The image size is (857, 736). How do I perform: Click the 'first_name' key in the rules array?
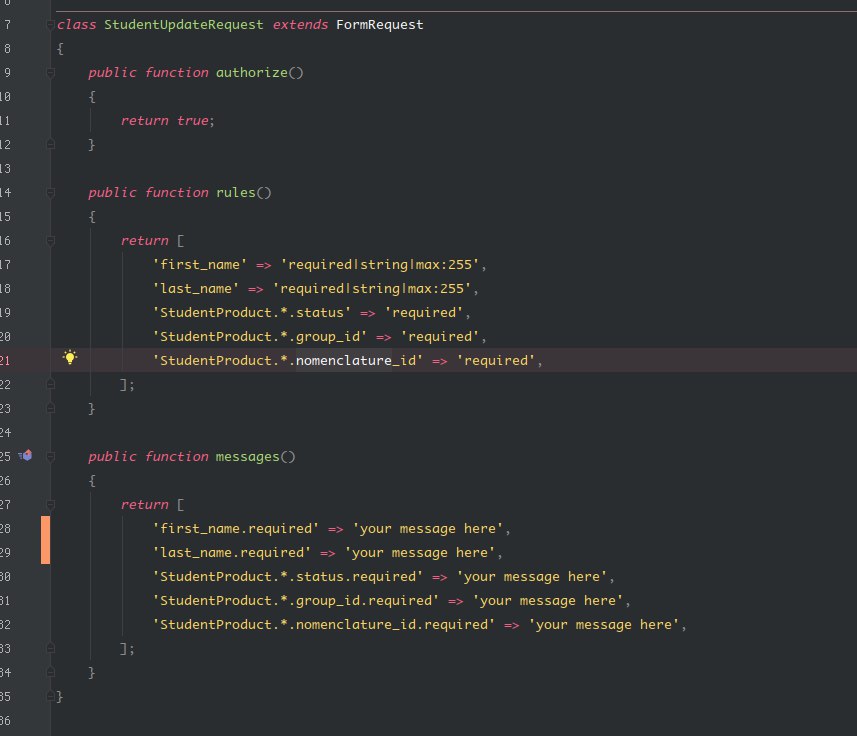(x=199, y=264)
